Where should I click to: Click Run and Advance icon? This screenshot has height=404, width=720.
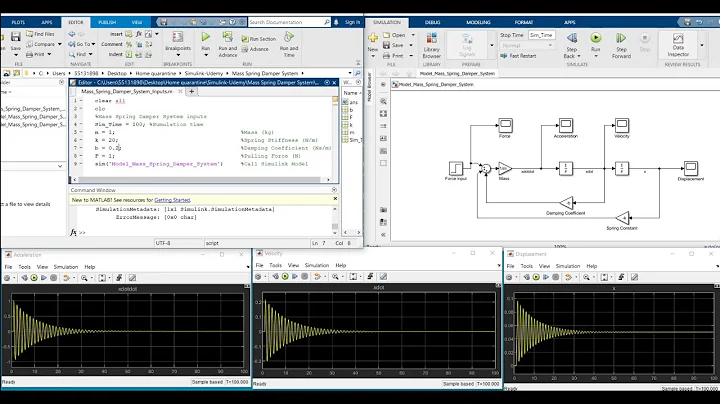[x=227, y=37]
